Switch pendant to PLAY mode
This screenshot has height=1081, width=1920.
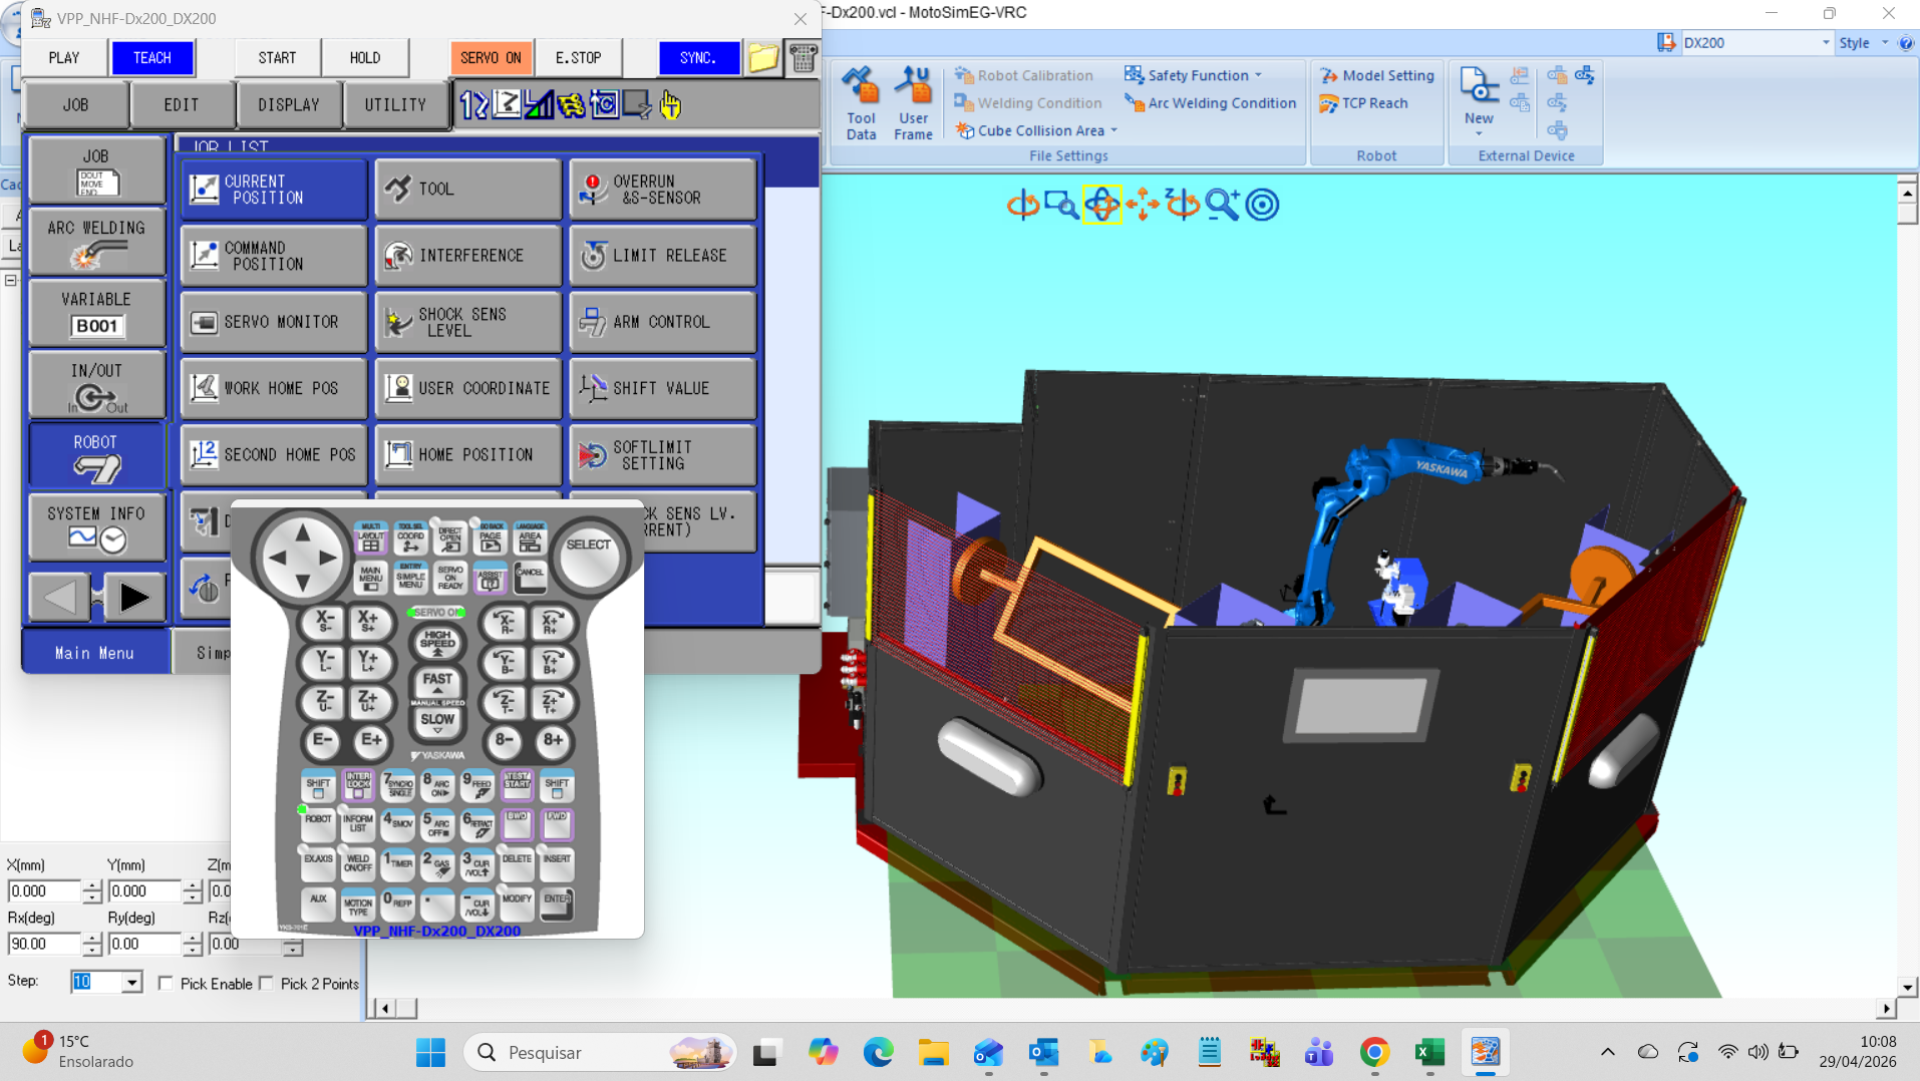point(64,58)
